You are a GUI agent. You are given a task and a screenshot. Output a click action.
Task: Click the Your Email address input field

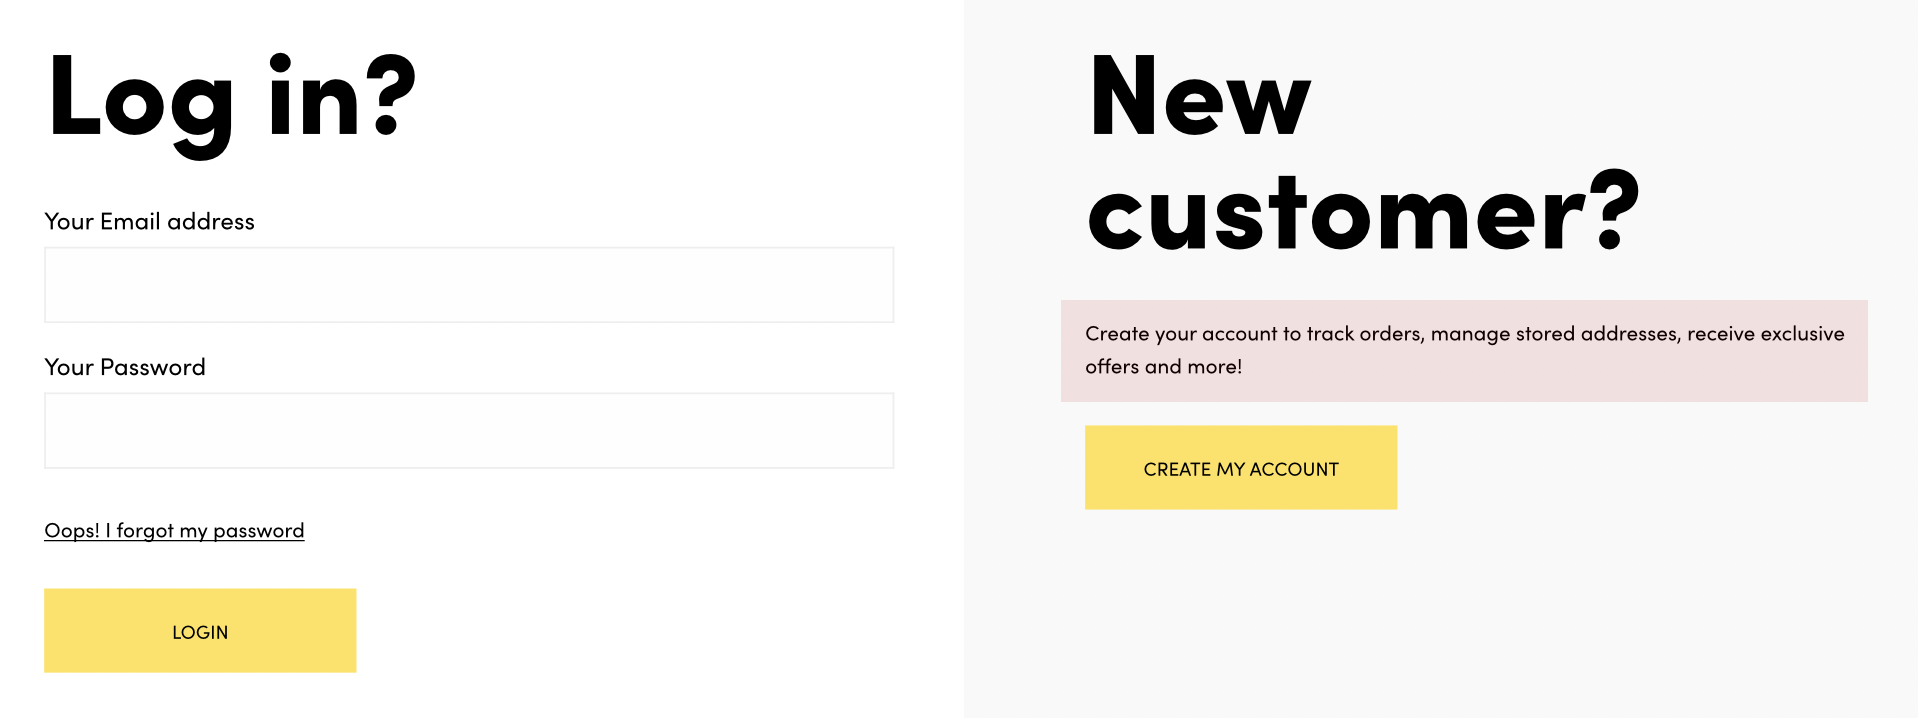[x=468, y=285]
